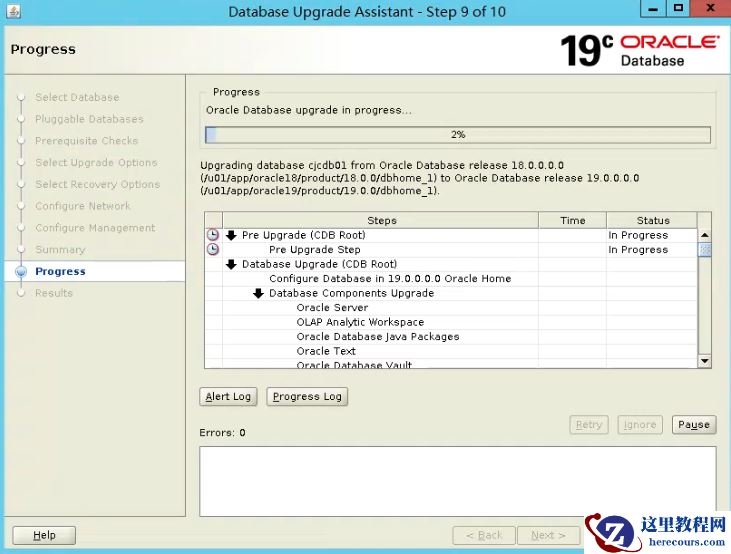The height and width of the screenshot is (554, 731).
Task: Click the errors message text area
Action: (458, 481)
